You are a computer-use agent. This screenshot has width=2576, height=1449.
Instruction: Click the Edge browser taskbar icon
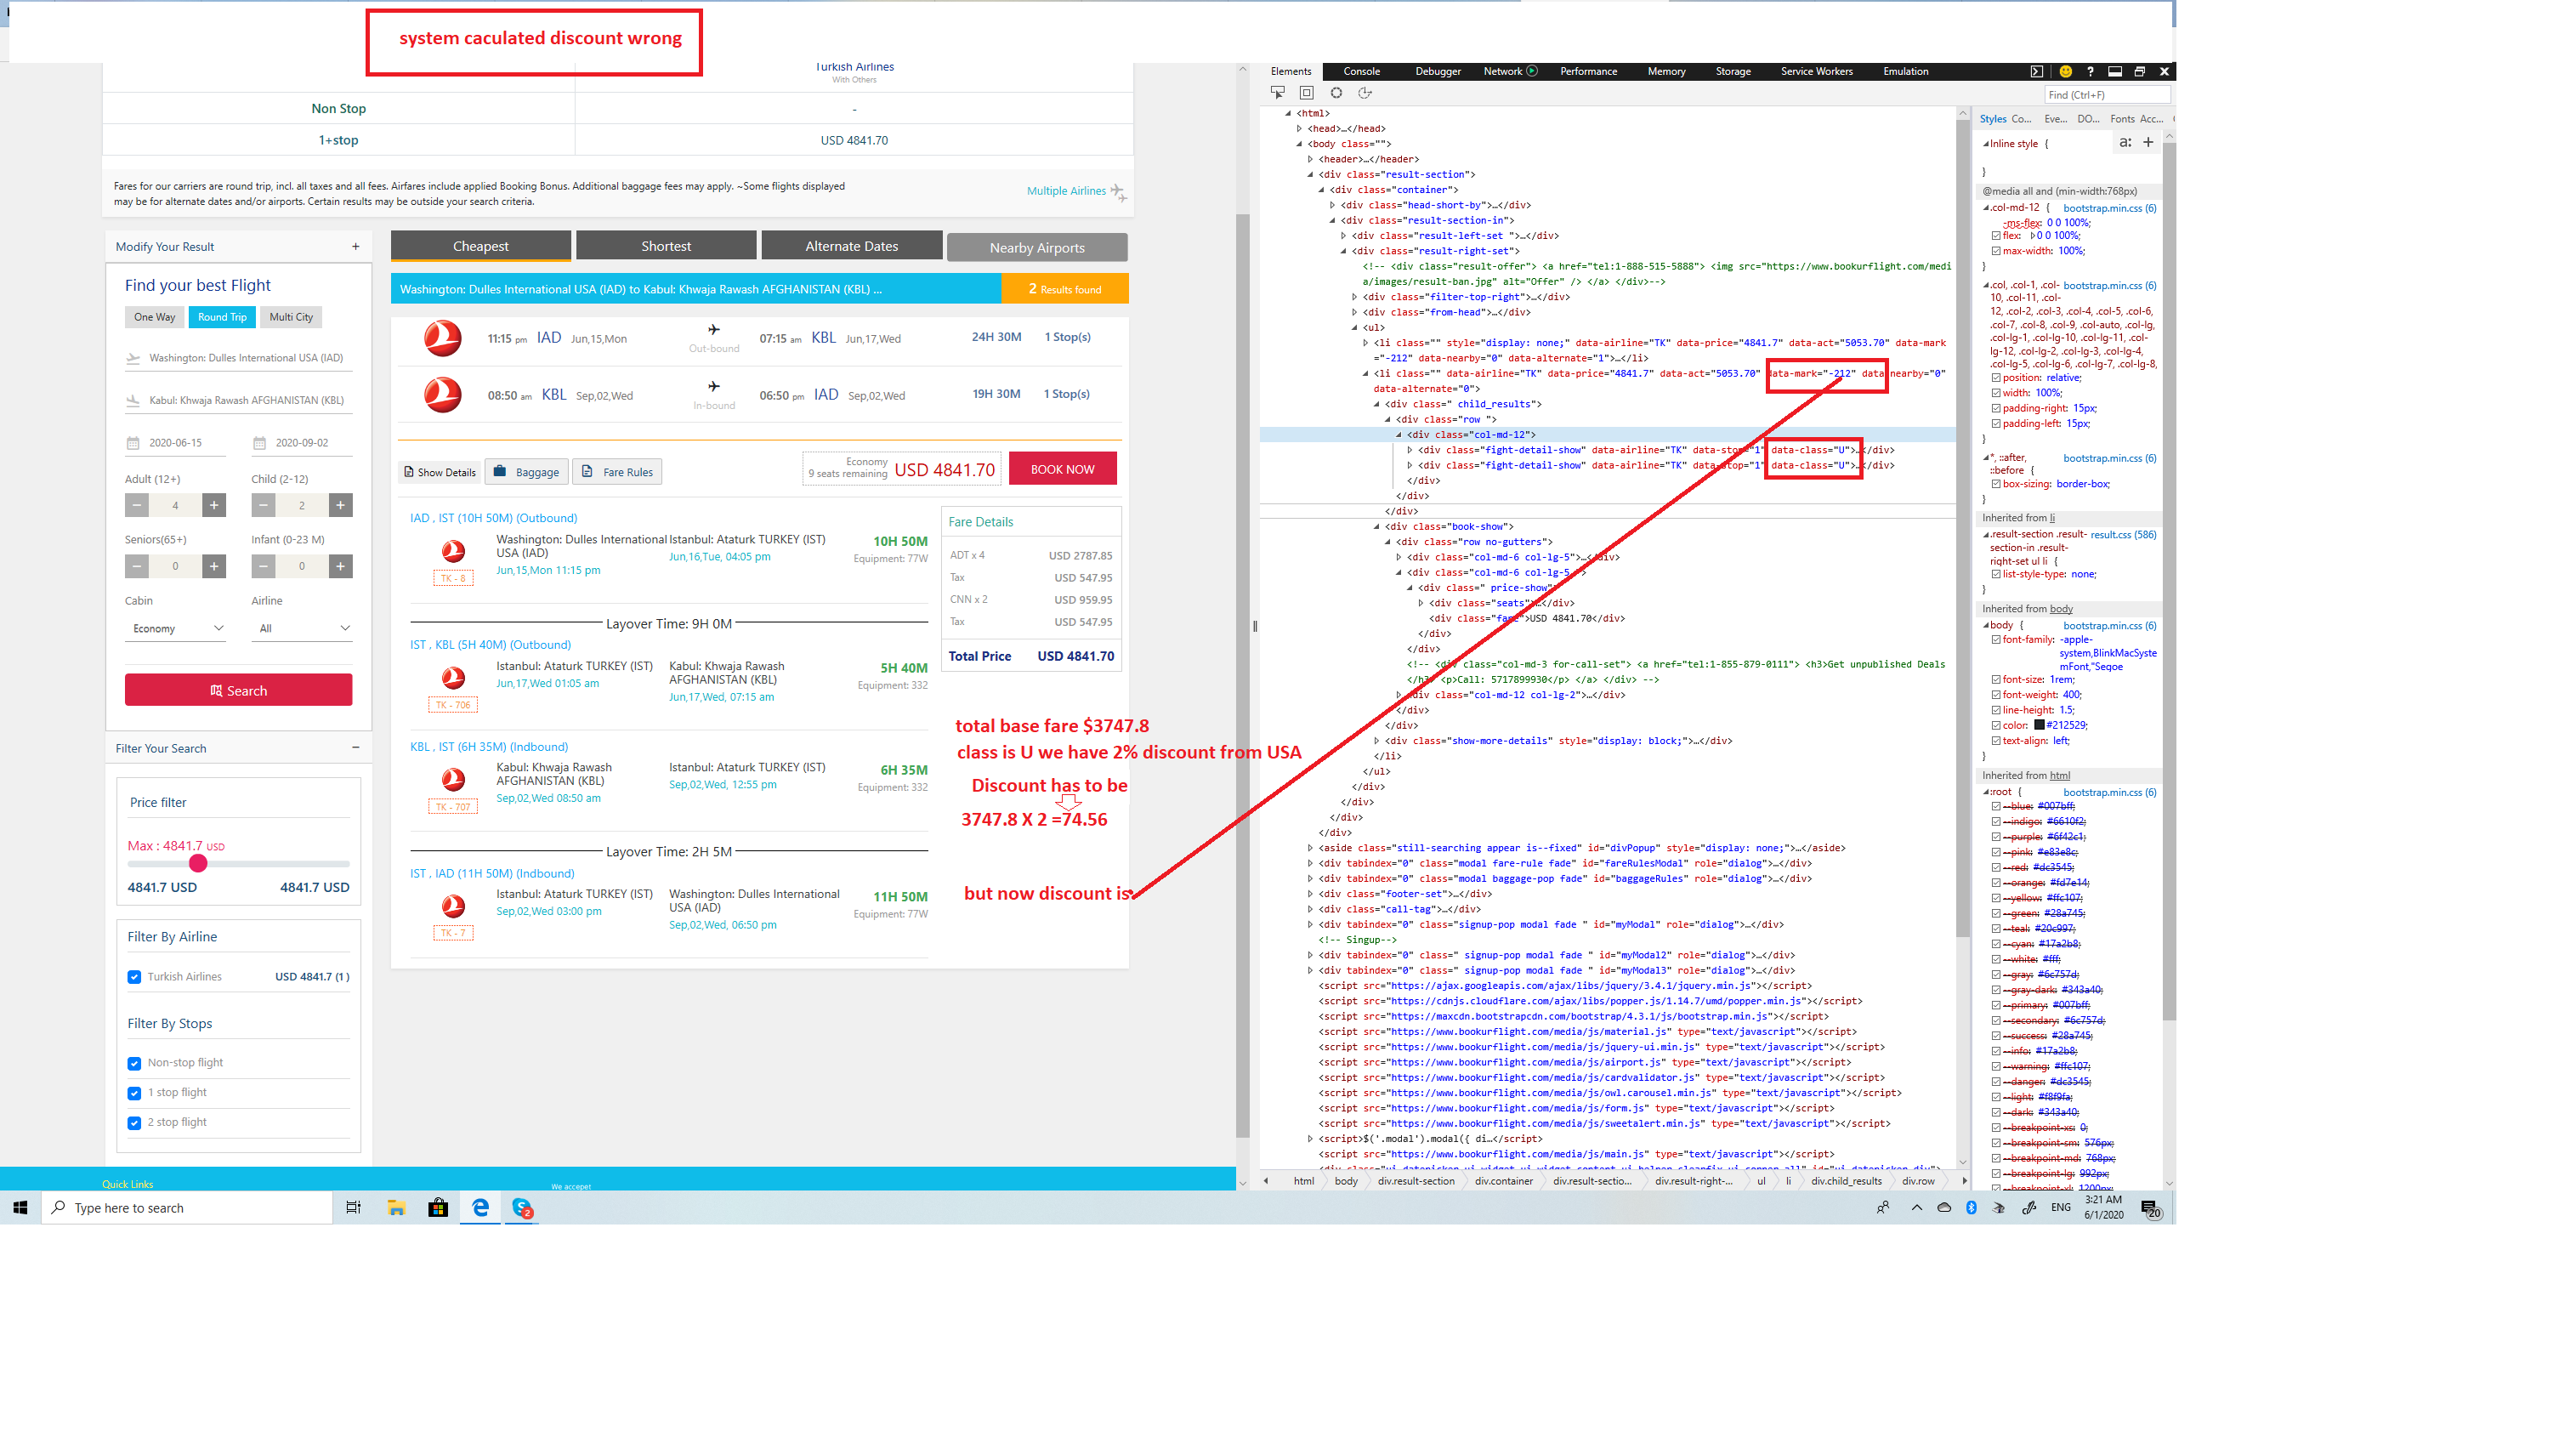tap(481, 1208)
